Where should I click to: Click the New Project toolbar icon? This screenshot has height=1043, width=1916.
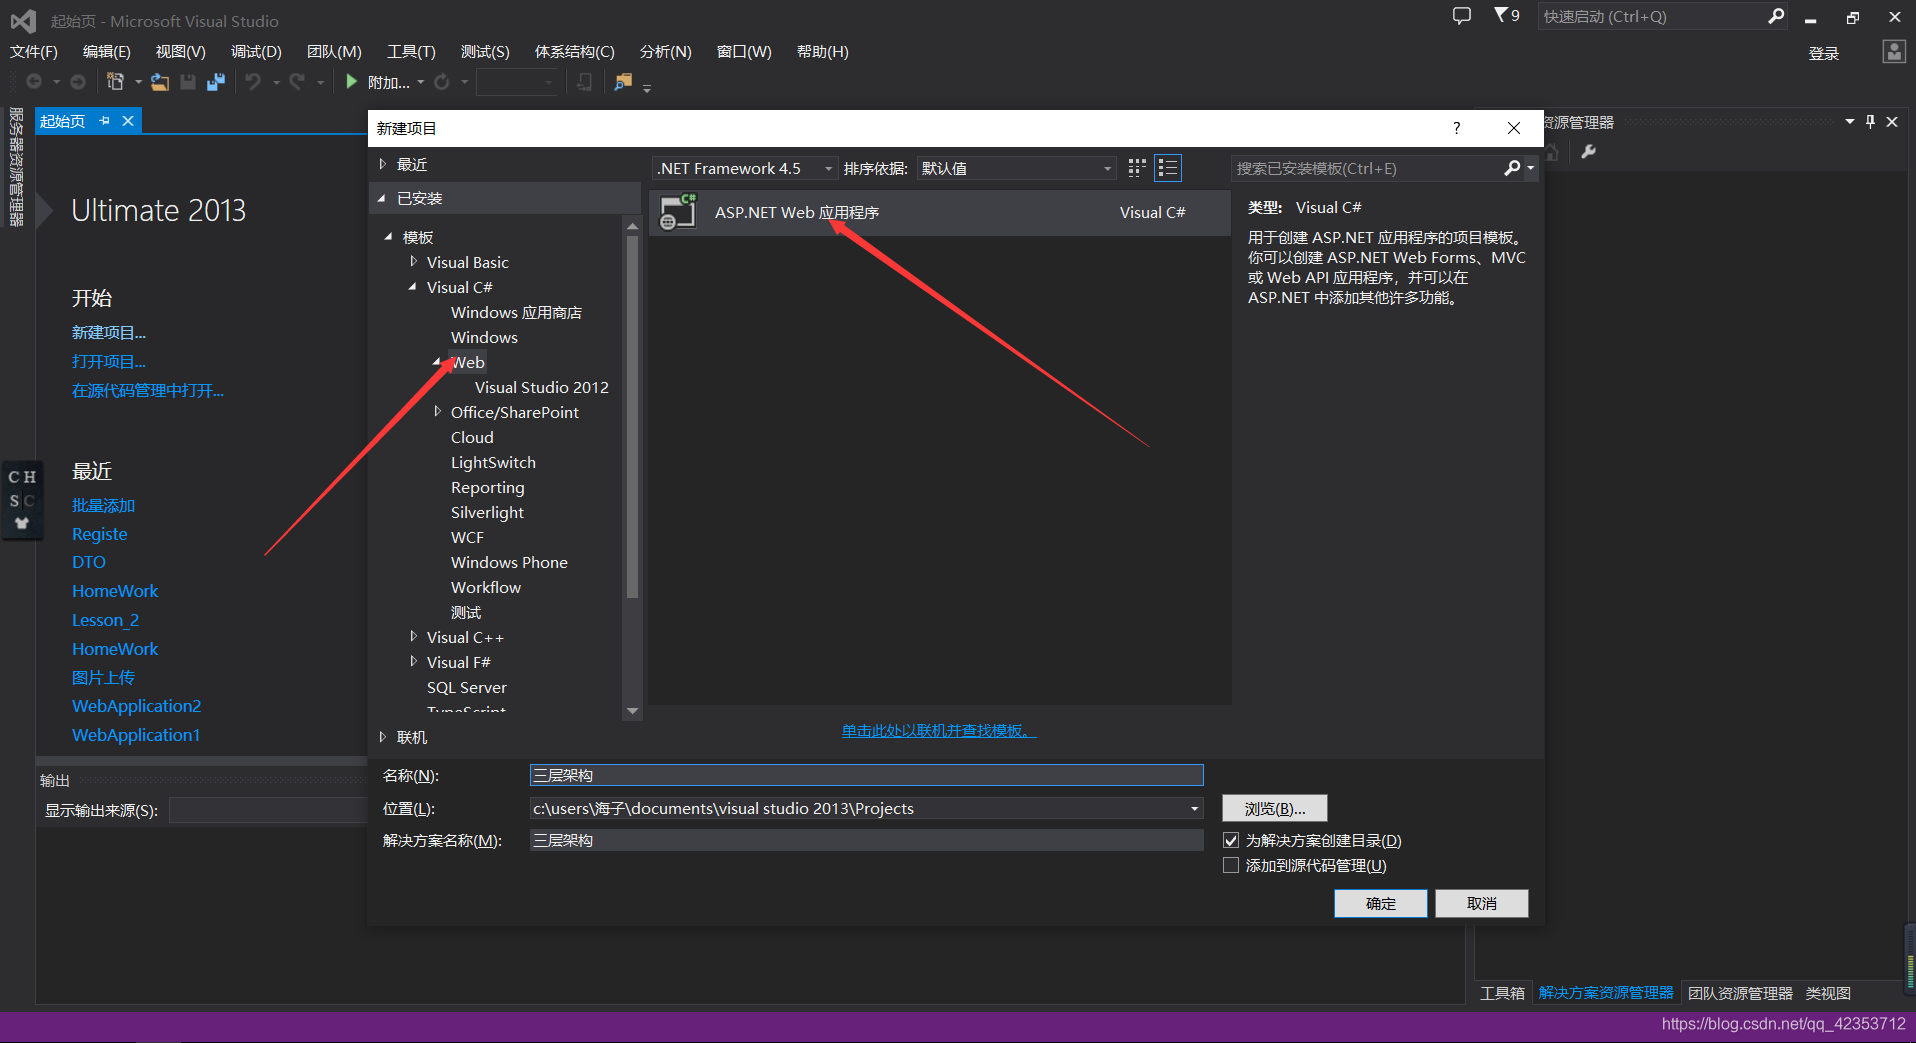point(116,82)
